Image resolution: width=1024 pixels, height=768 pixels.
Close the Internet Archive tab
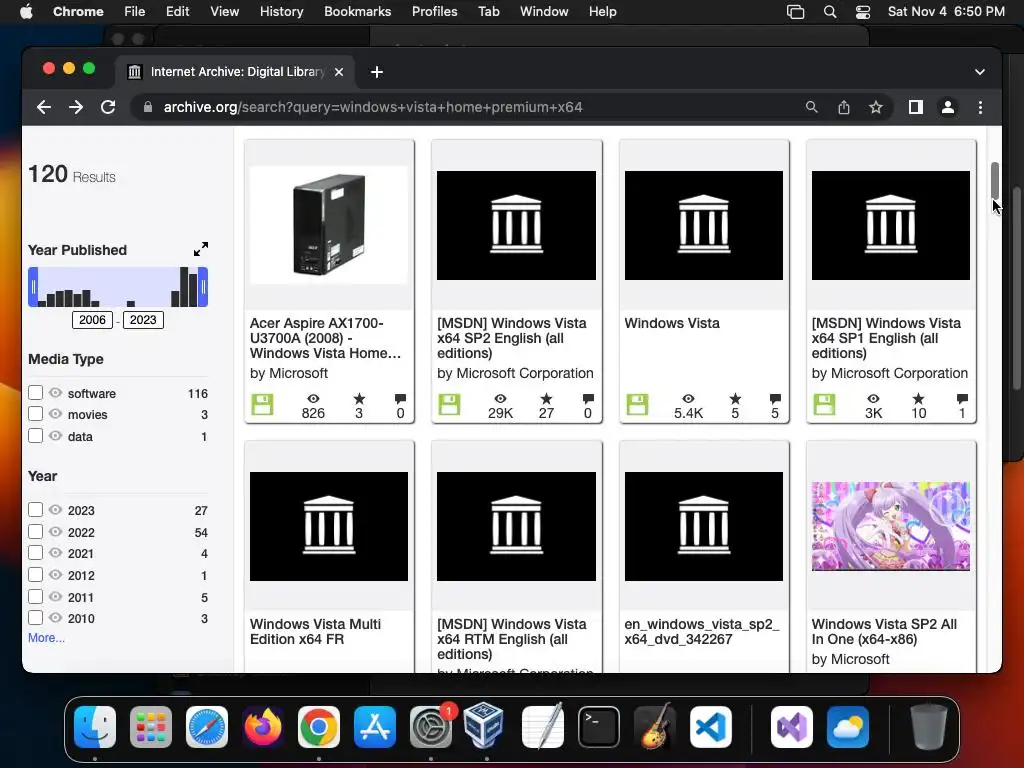pyautogui.click(x=339, y=72)
